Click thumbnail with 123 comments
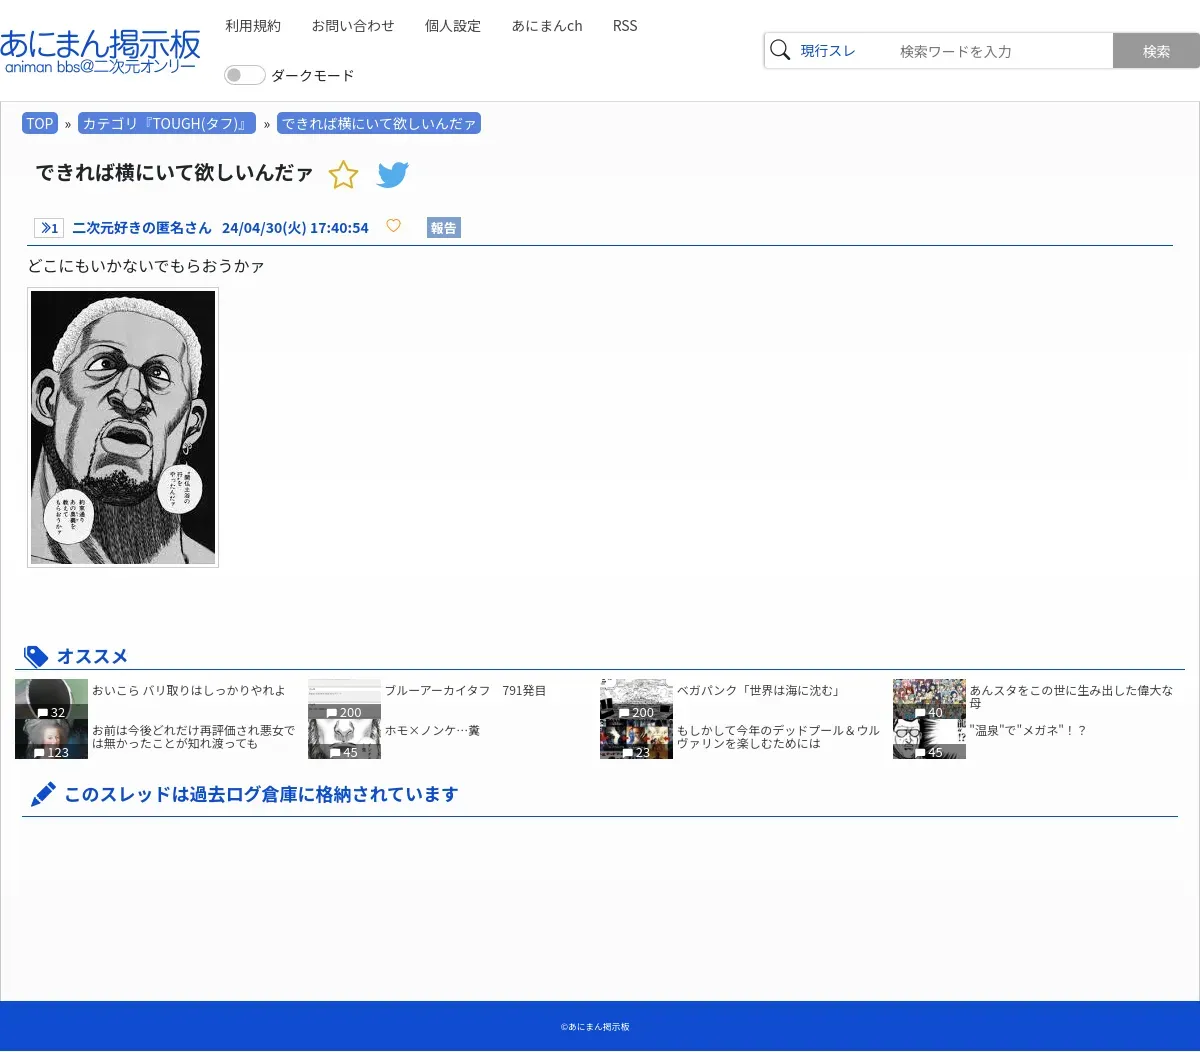The image size is (1200, 1052). (x=51, y=739)
